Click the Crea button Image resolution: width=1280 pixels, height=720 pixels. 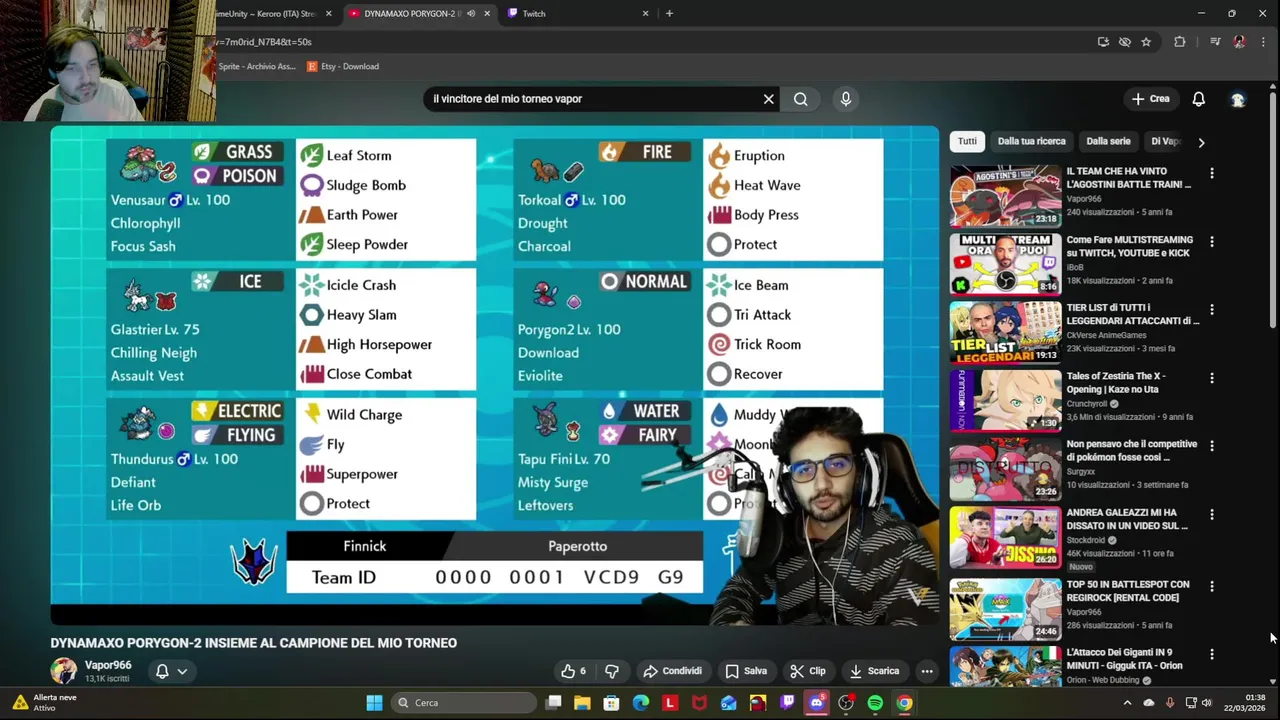1150,99
